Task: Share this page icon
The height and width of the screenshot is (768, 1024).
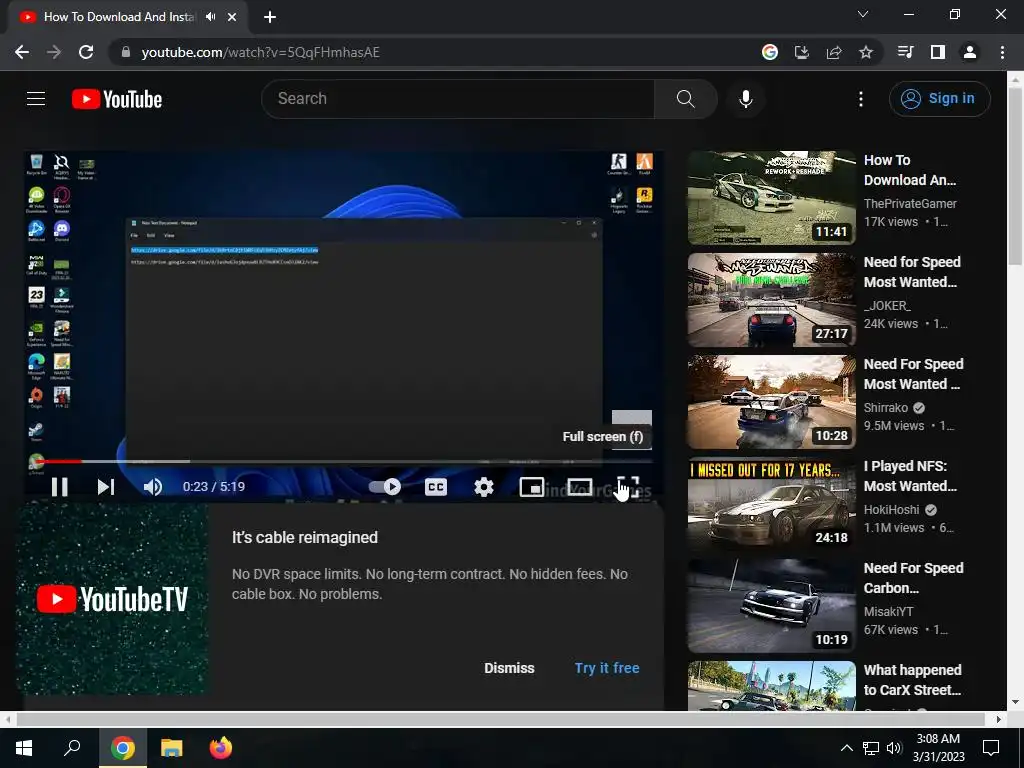Action: pyautogui.click(x=834, y=52)
